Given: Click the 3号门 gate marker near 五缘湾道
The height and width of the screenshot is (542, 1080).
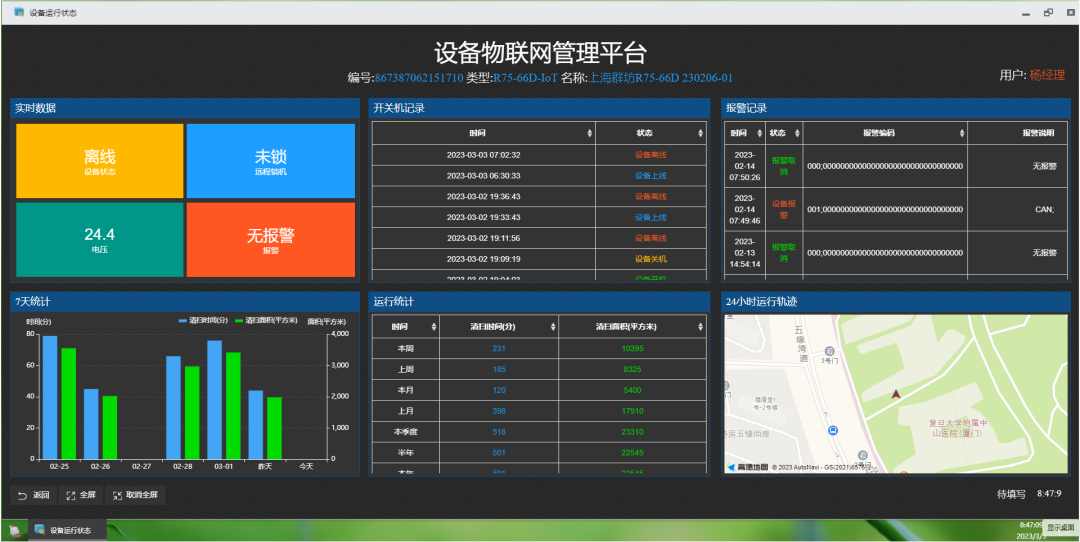Looking at the screenshot, I should 830,353.
